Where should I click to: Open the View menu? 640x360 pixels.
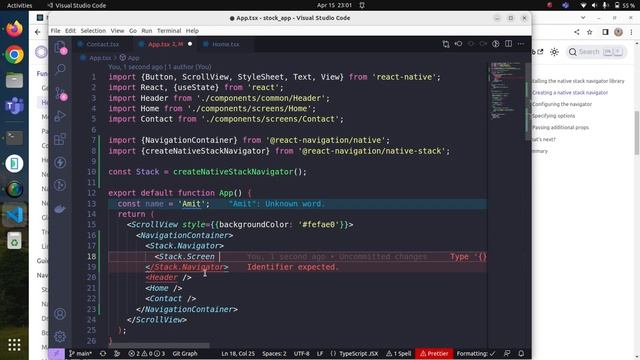click(117, 31)
